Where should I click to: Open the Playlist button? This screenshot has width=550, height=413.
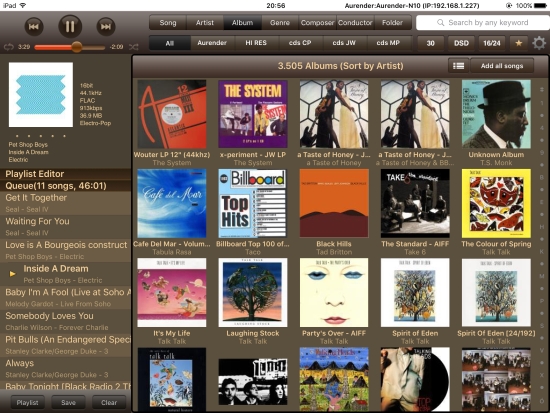point(27,402)
